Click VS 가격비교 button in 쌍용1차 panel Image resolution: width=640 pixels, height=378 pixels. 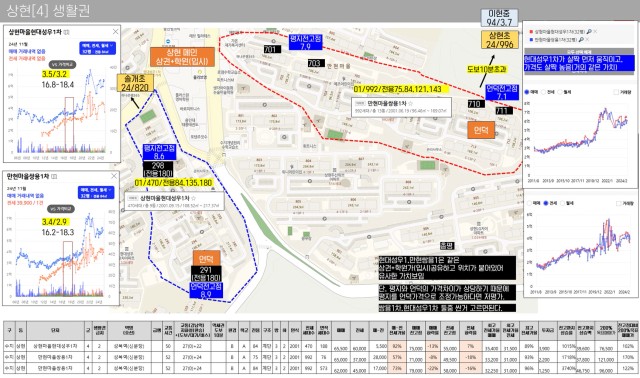click(x=61, y=209)
